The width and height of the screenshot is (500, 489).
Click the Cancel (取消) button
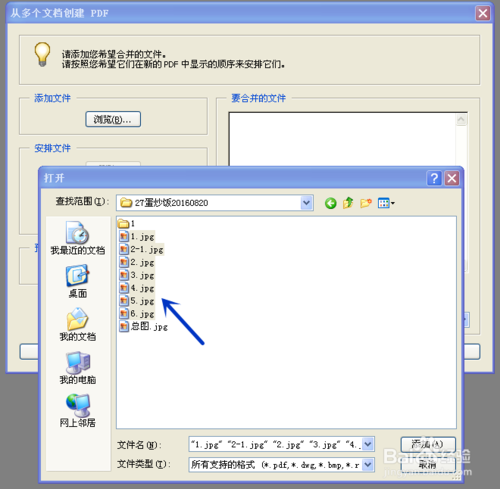point(428,464)
